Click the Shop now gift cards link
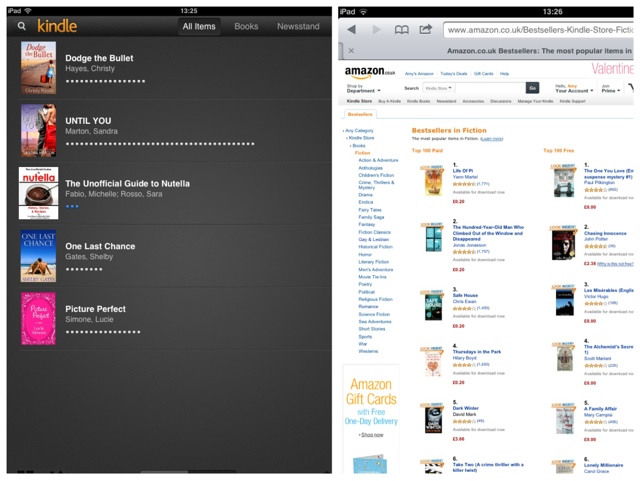This screenshot has height=481, width=640. click(371, 435)
